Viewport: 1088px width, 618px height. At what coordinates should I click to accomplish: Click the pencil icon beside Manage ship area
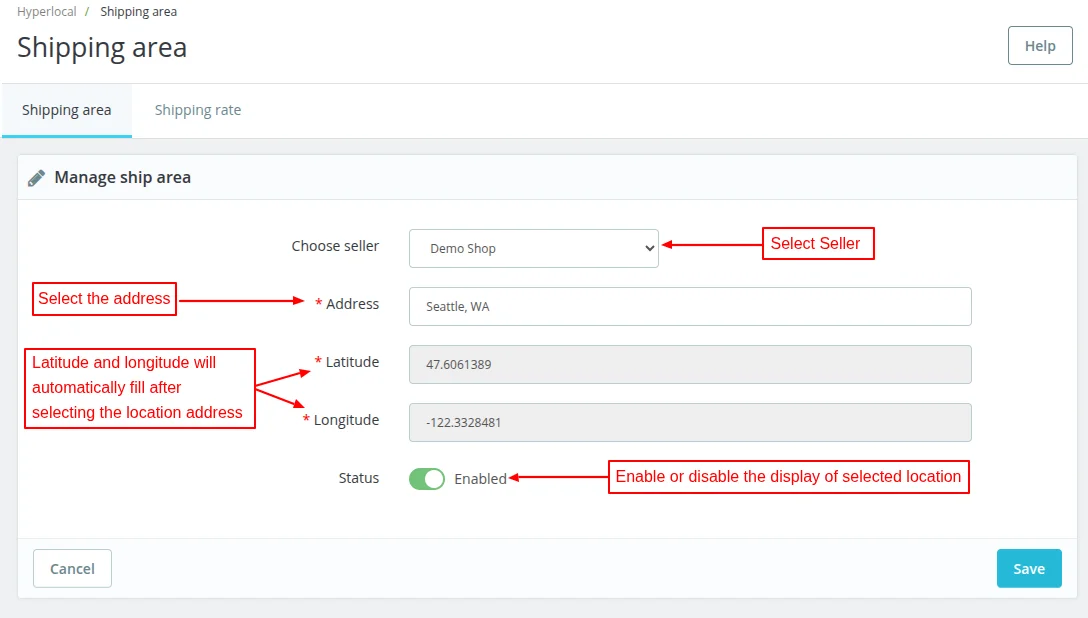tap(37, 178)
